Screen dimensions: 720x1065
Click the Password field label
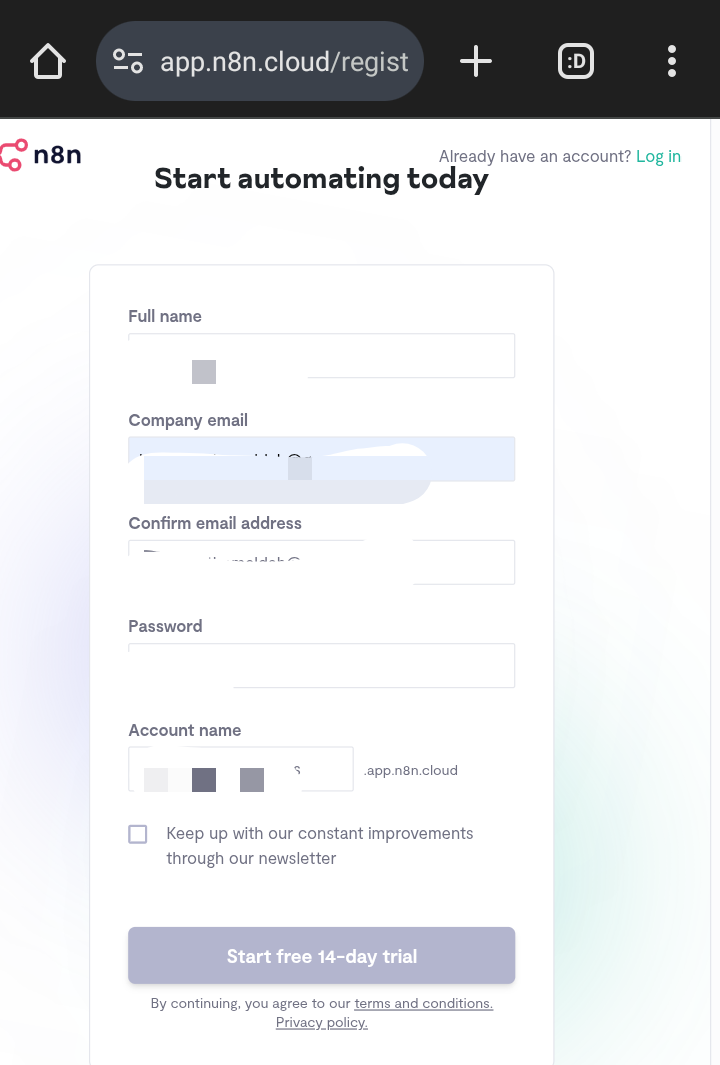(165, 626)
